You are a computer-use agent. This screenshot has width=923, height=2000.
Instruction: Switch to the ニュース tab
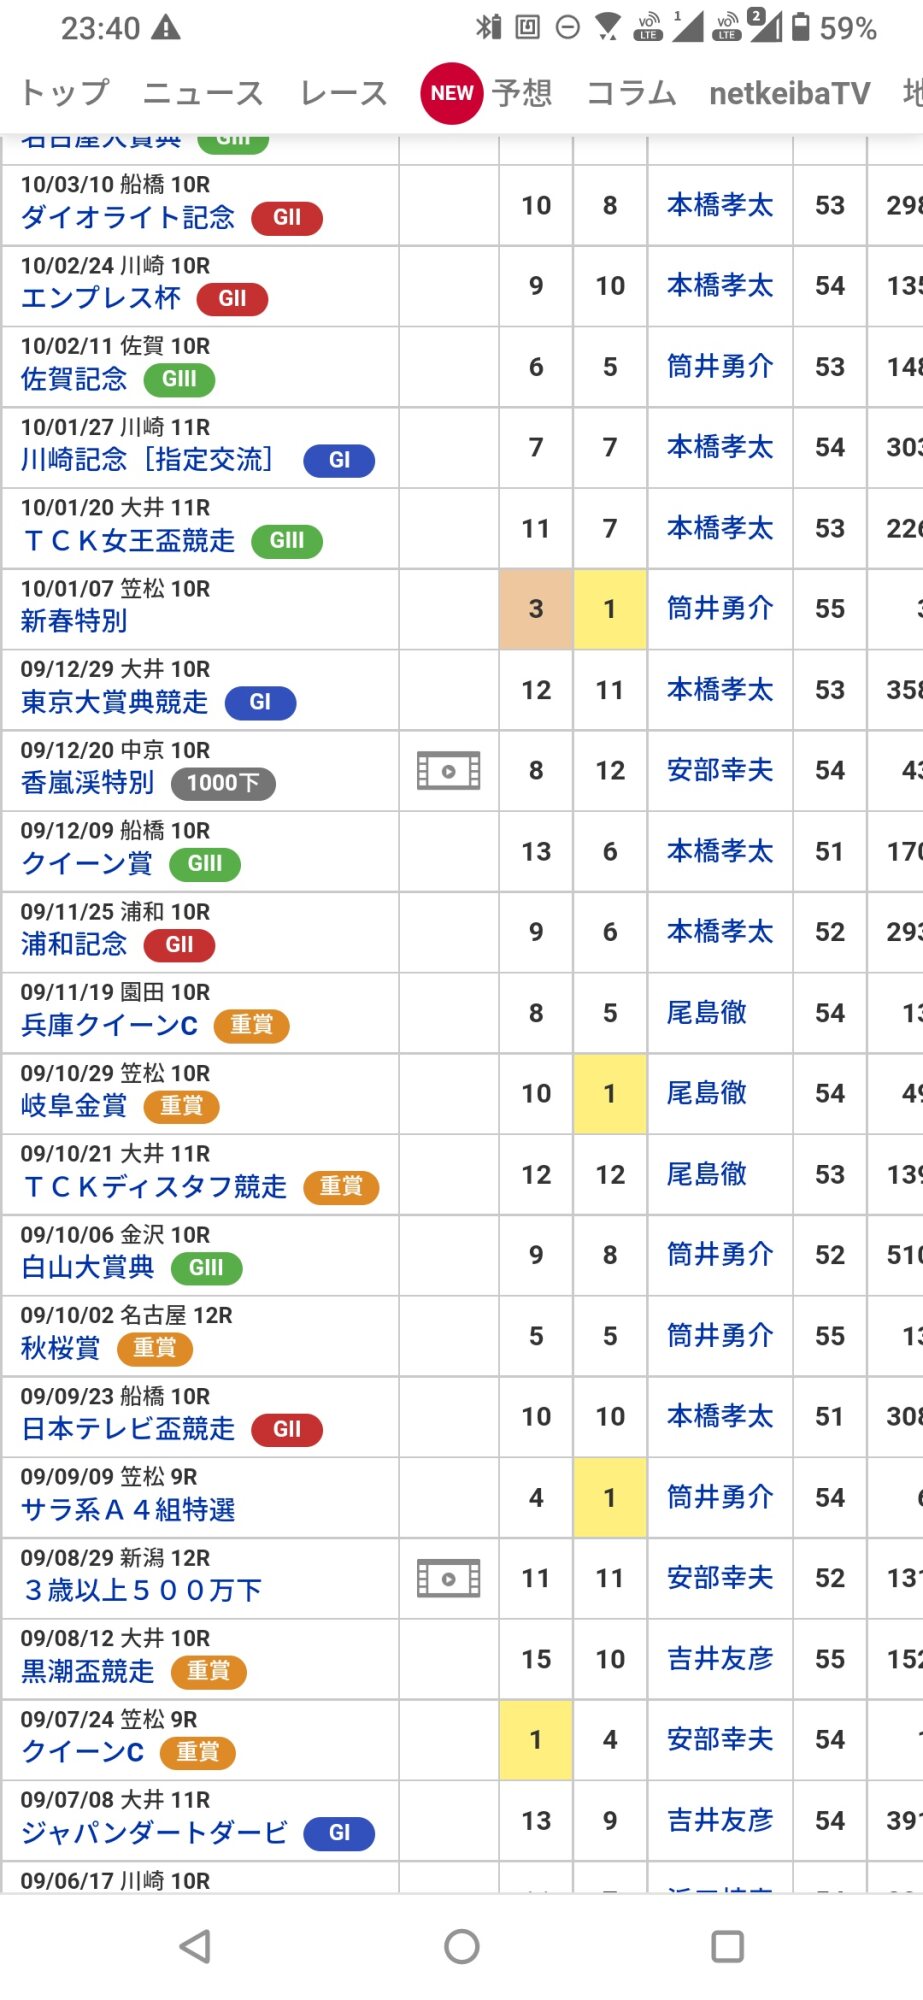(203, 93)
